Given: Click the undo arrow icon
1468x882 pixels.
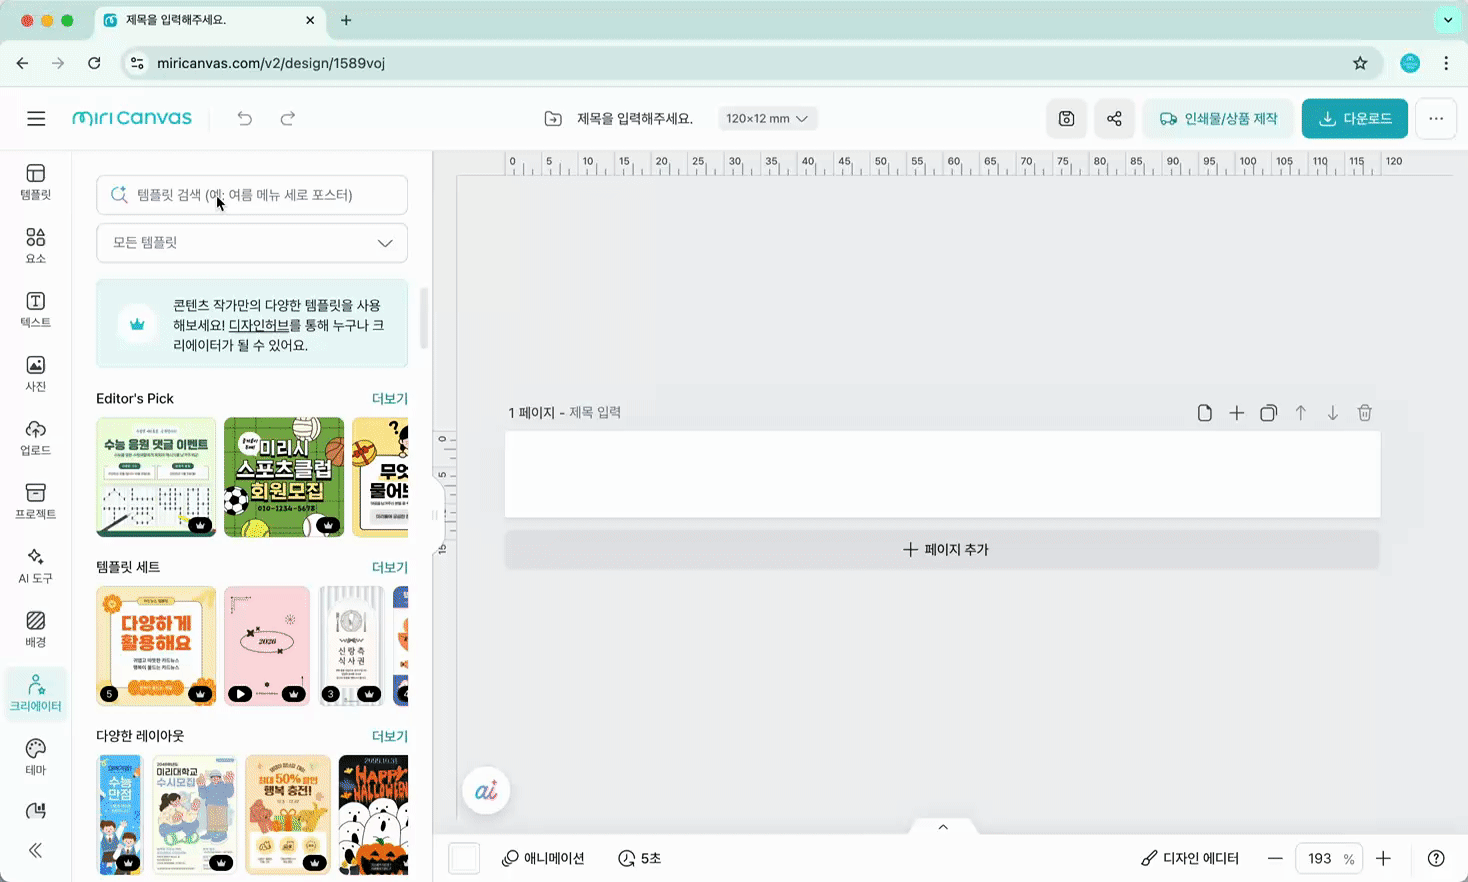Looking at the screenshot, I should (x=245, y=118).
